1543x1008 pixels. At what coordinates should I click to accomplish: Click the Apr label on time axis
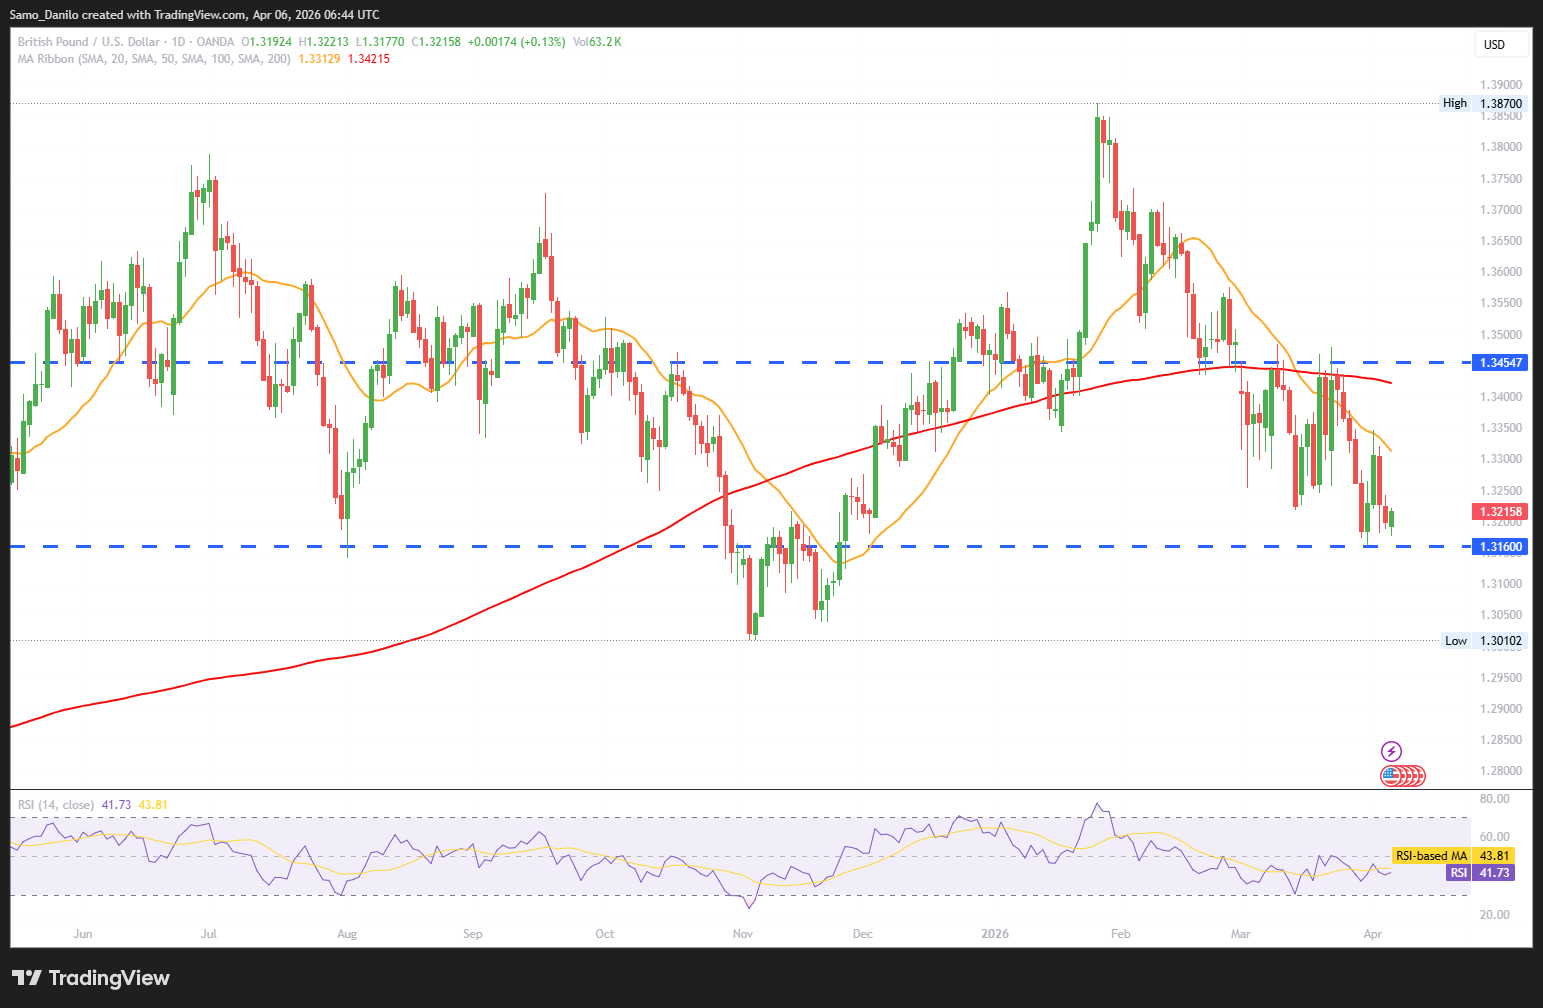(x=1373, y=934)
